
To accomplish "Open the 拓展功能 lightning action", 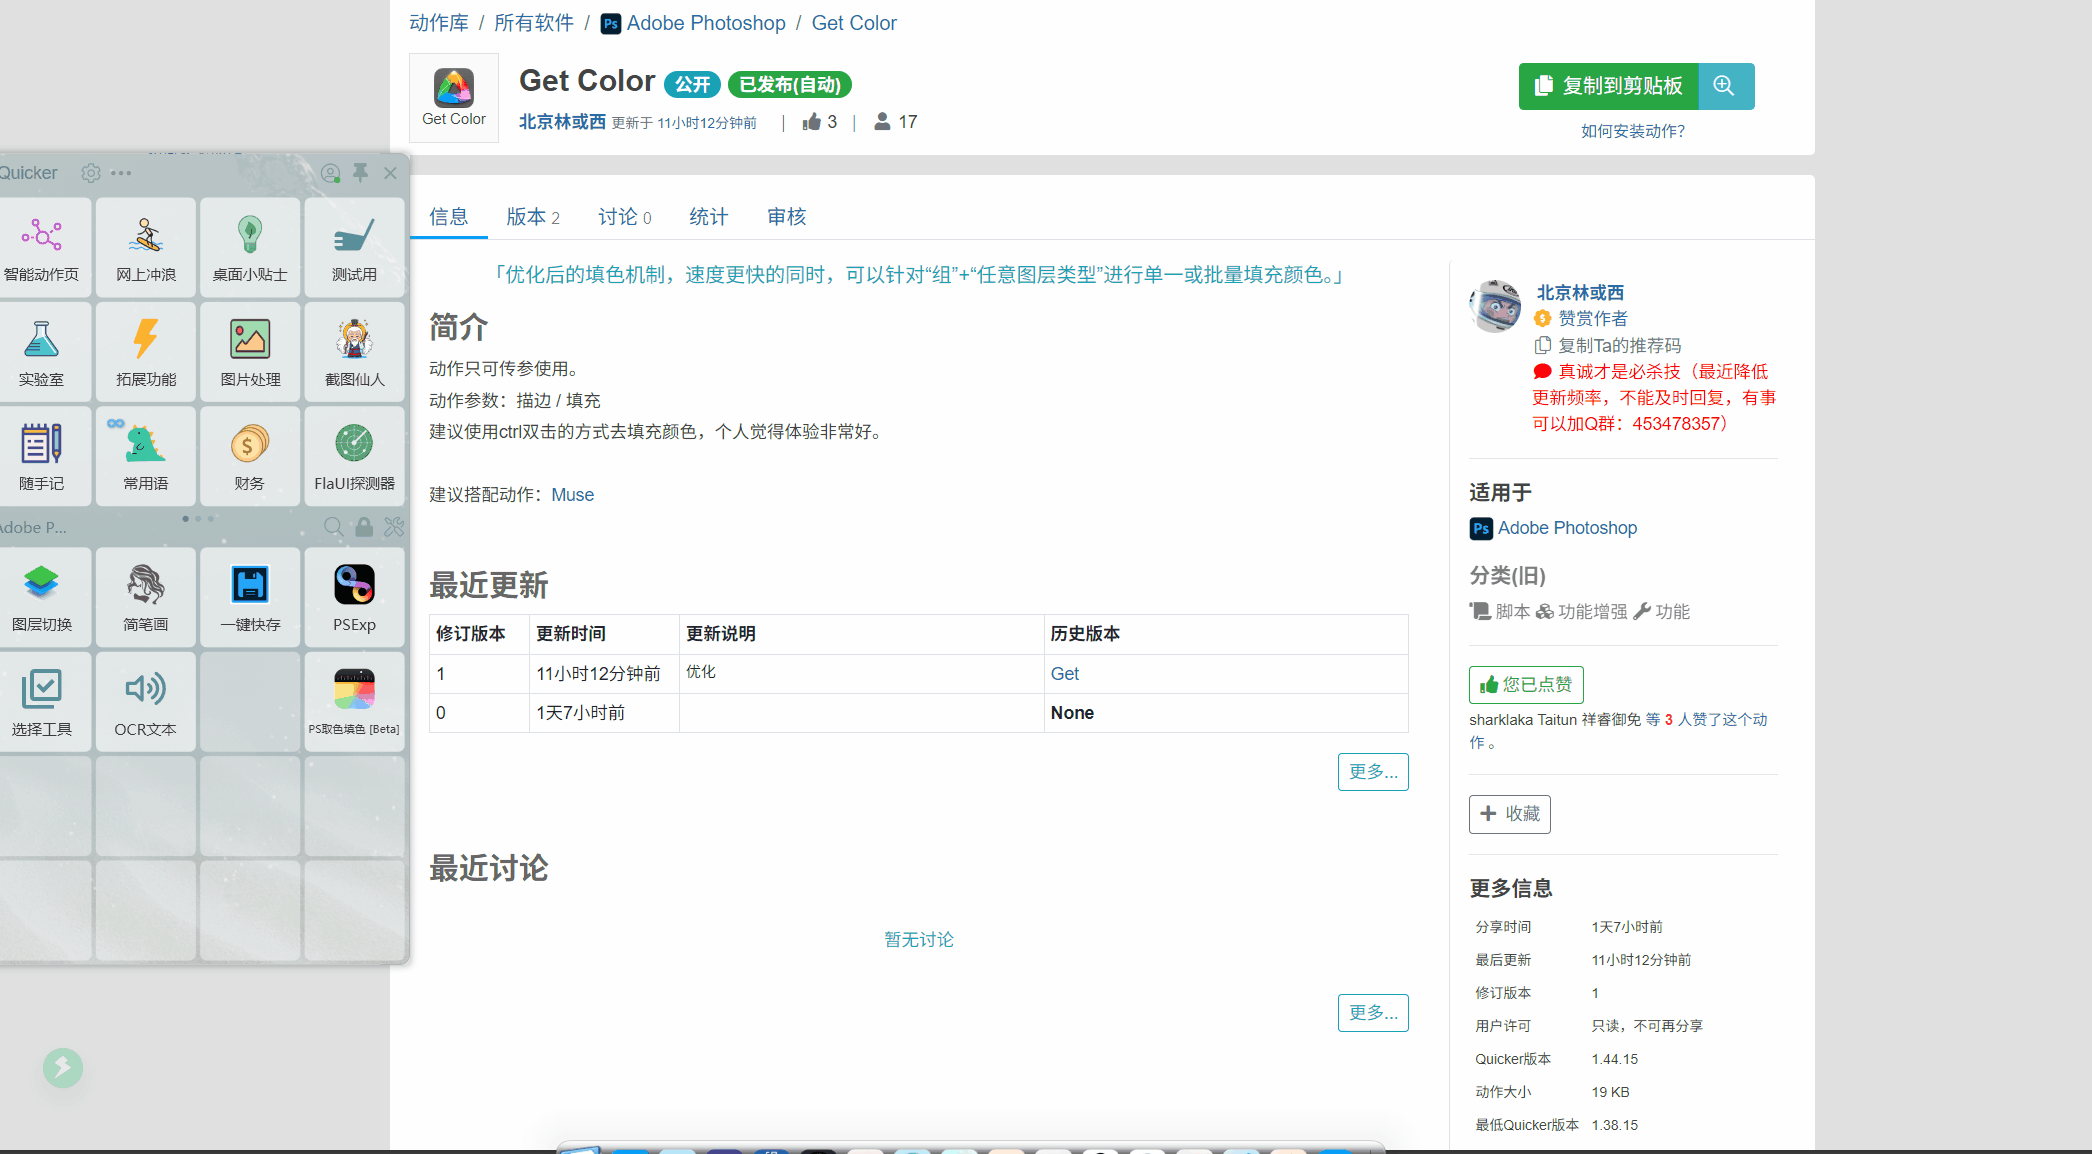I will (x=146, y=352).
